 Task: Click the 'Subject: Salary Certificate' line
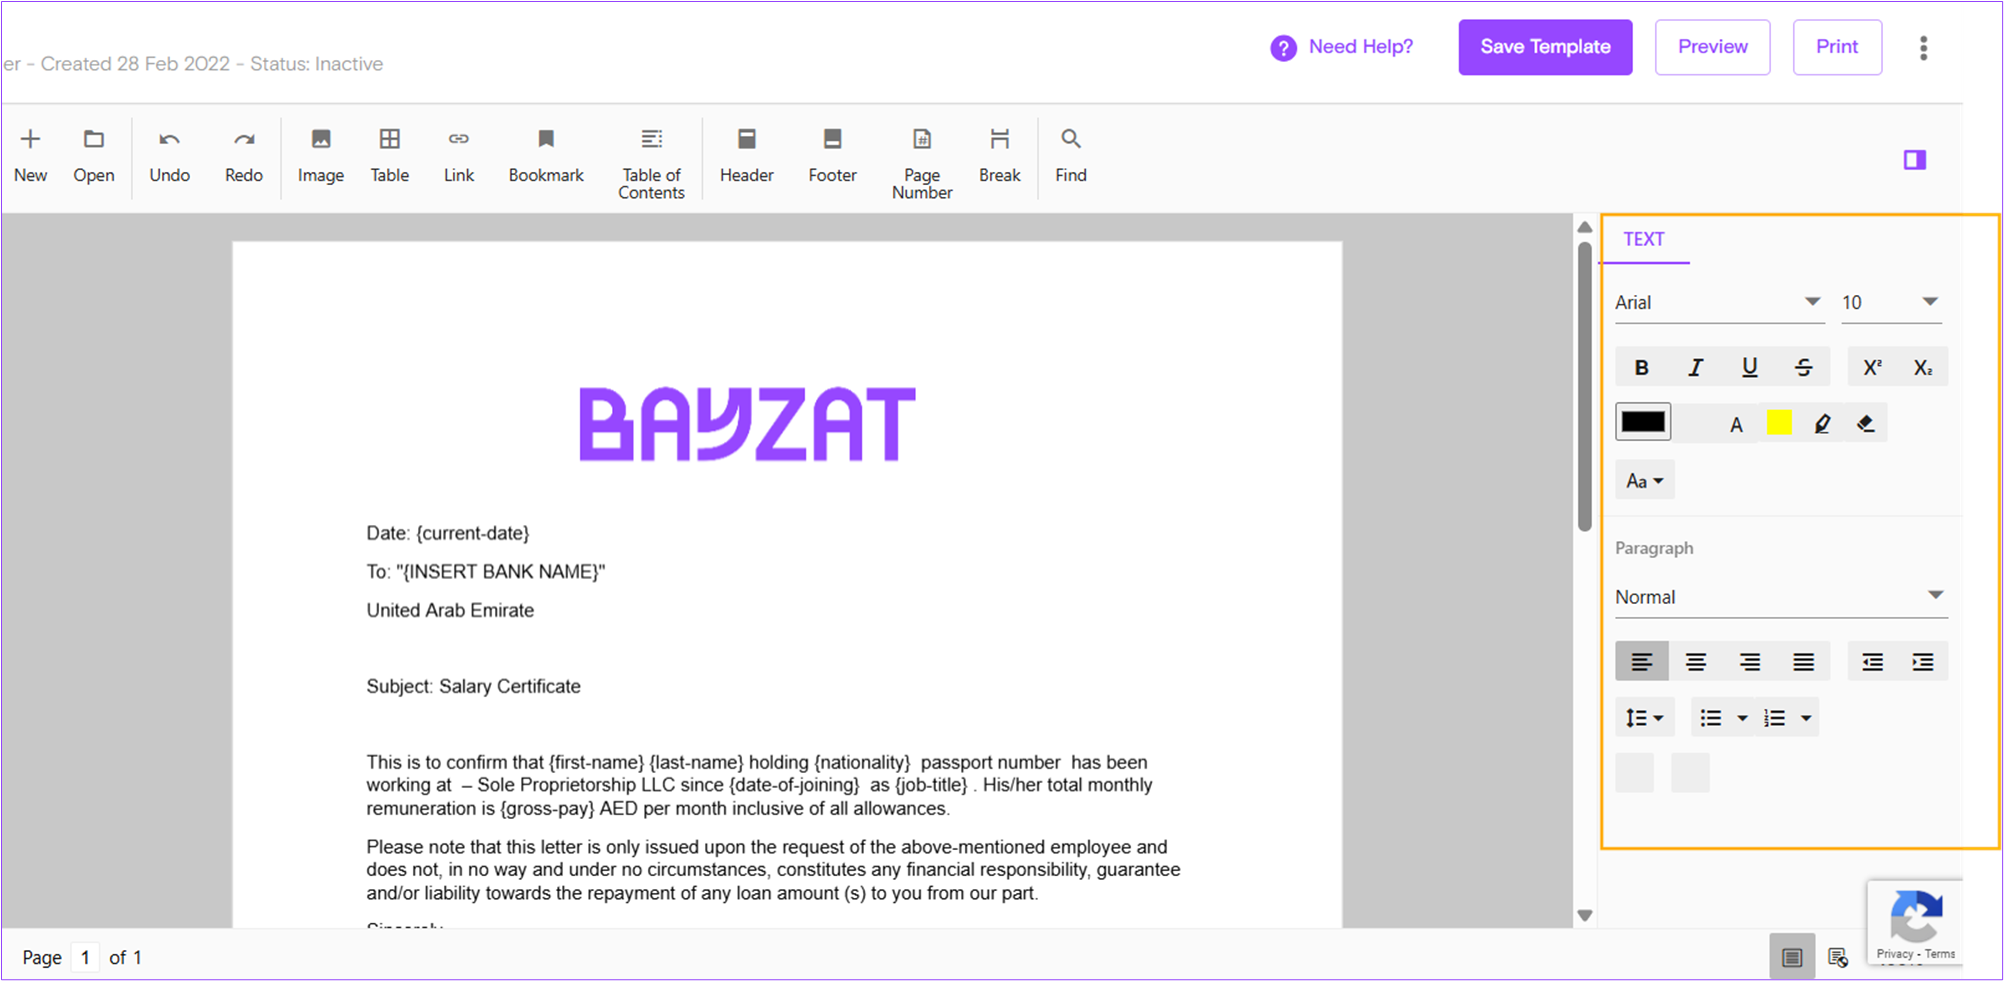(x=473, y=686)
